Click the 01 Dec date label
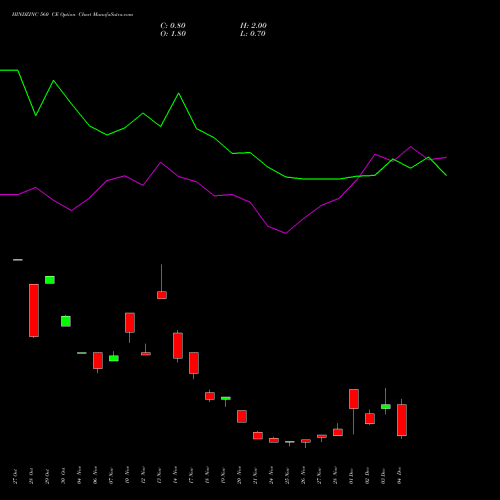Image resolution: width=500 pixels, height=500 pixels. [351, 476]
